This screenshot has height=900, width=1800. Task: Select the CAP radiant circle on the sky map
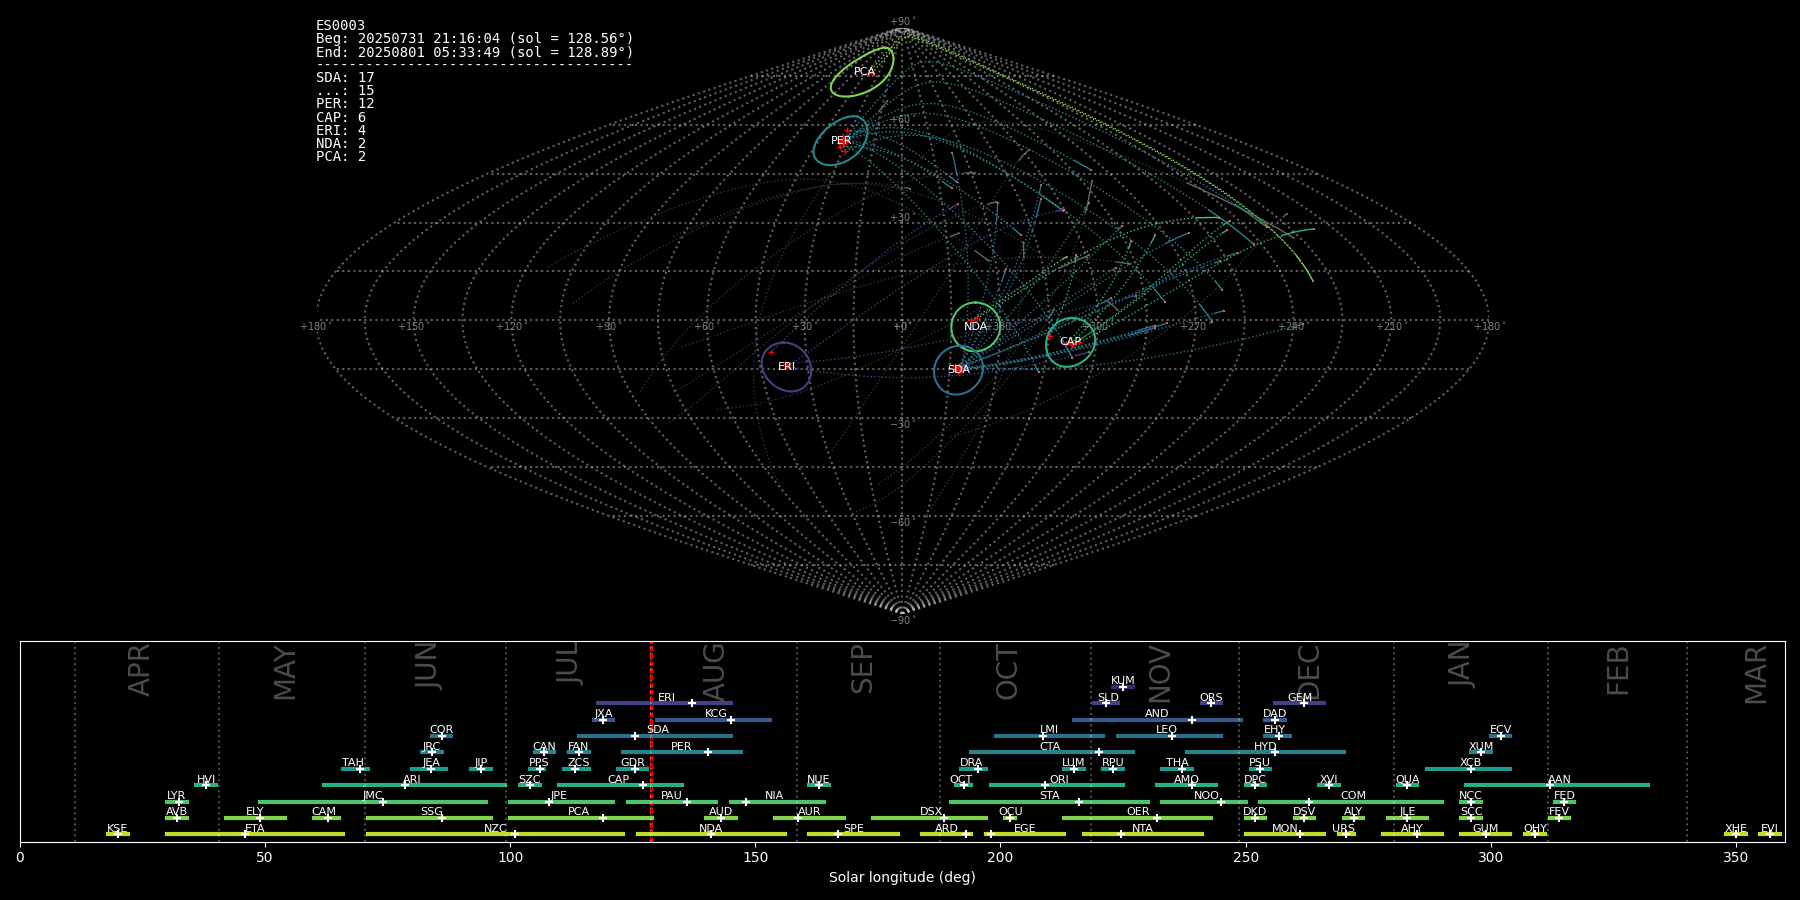tap(1071, 342)
